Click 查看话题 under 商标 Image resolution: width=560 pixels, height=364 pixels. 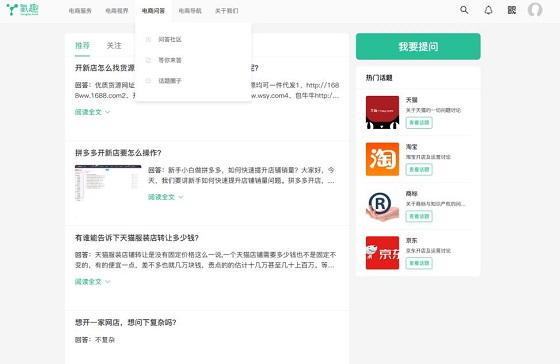point(419,216)
